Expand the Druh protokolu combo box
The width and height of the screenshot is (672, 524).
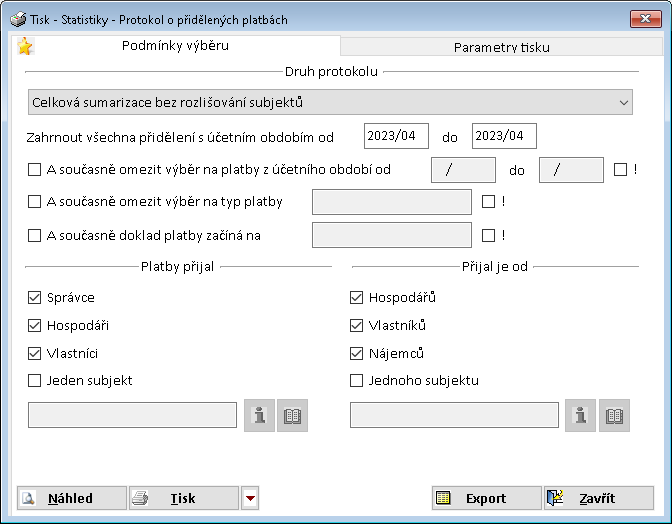[x=624, y=102]
